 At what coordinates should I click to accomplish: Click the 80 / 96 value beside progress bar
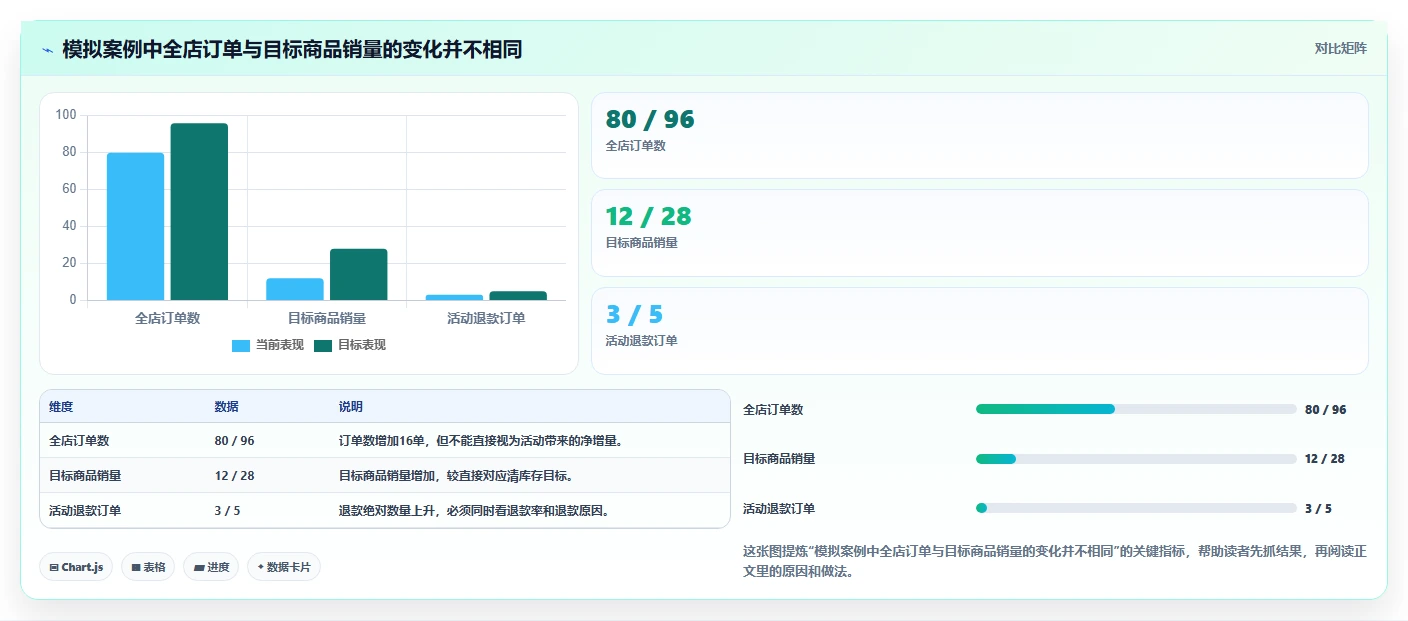pyautogui.click(x=1325, y=410)
